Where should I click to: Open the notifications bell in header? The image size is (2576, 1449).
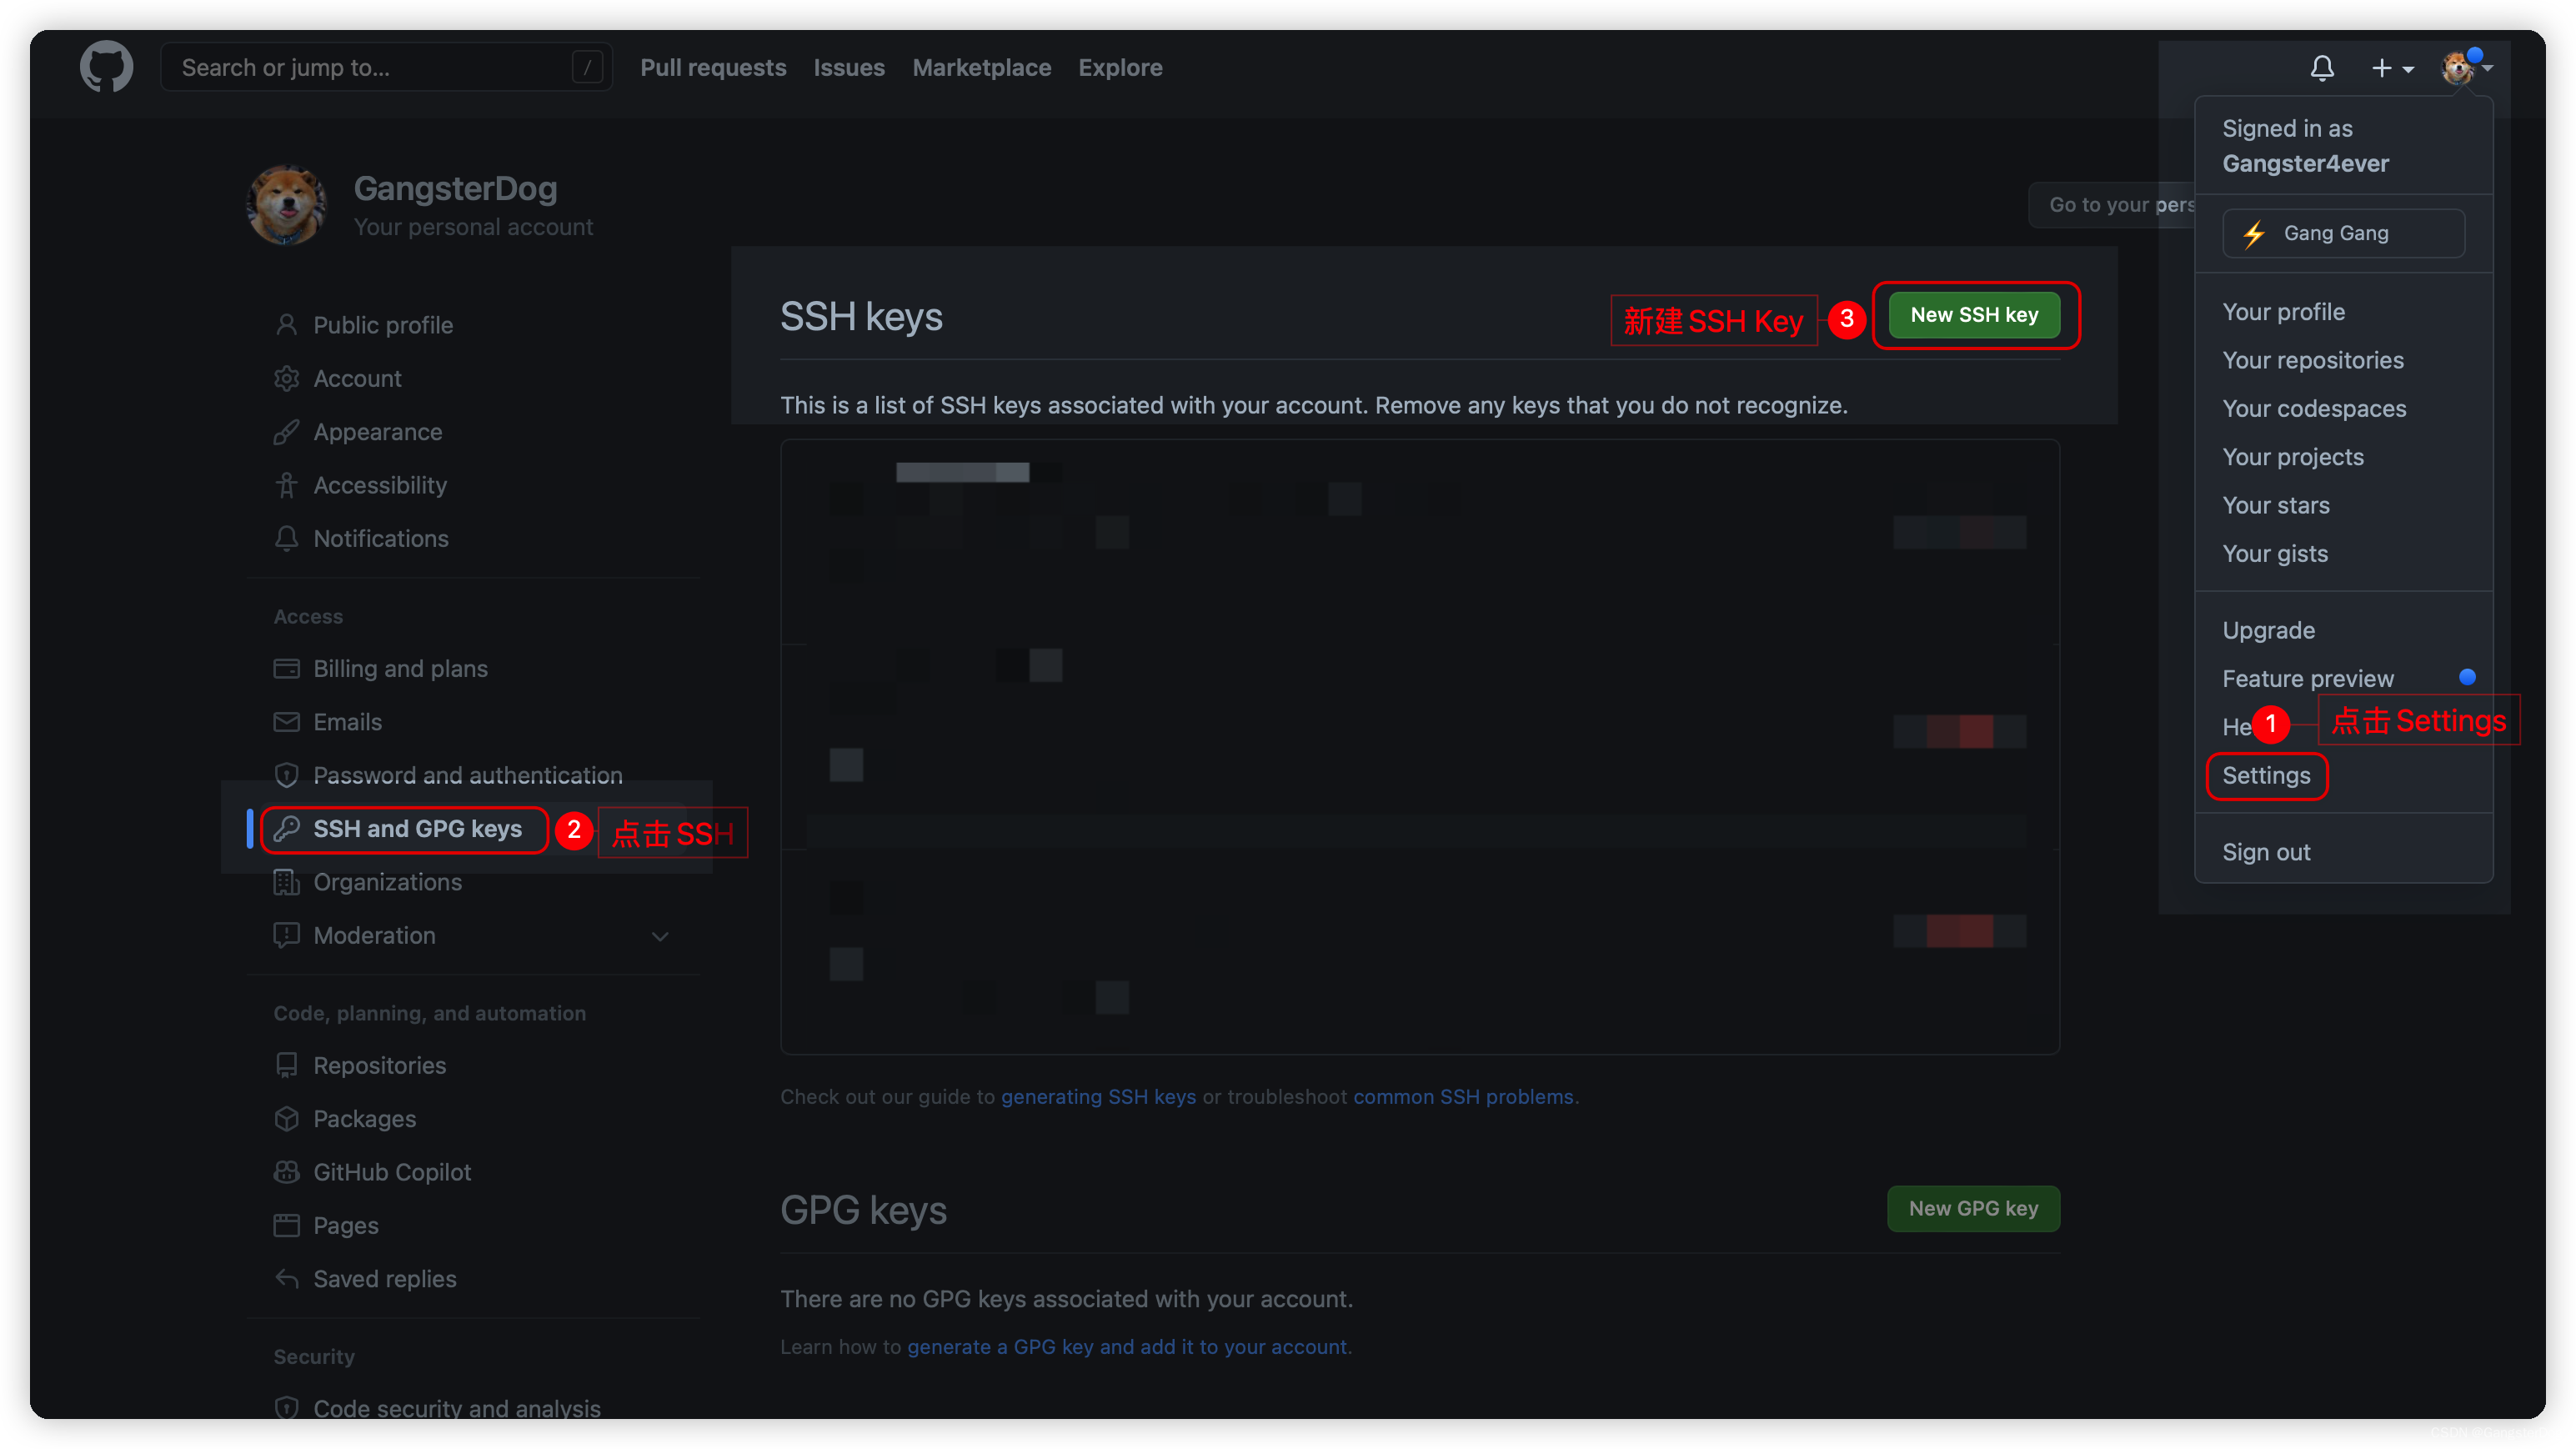click(x=2322, y=68)
